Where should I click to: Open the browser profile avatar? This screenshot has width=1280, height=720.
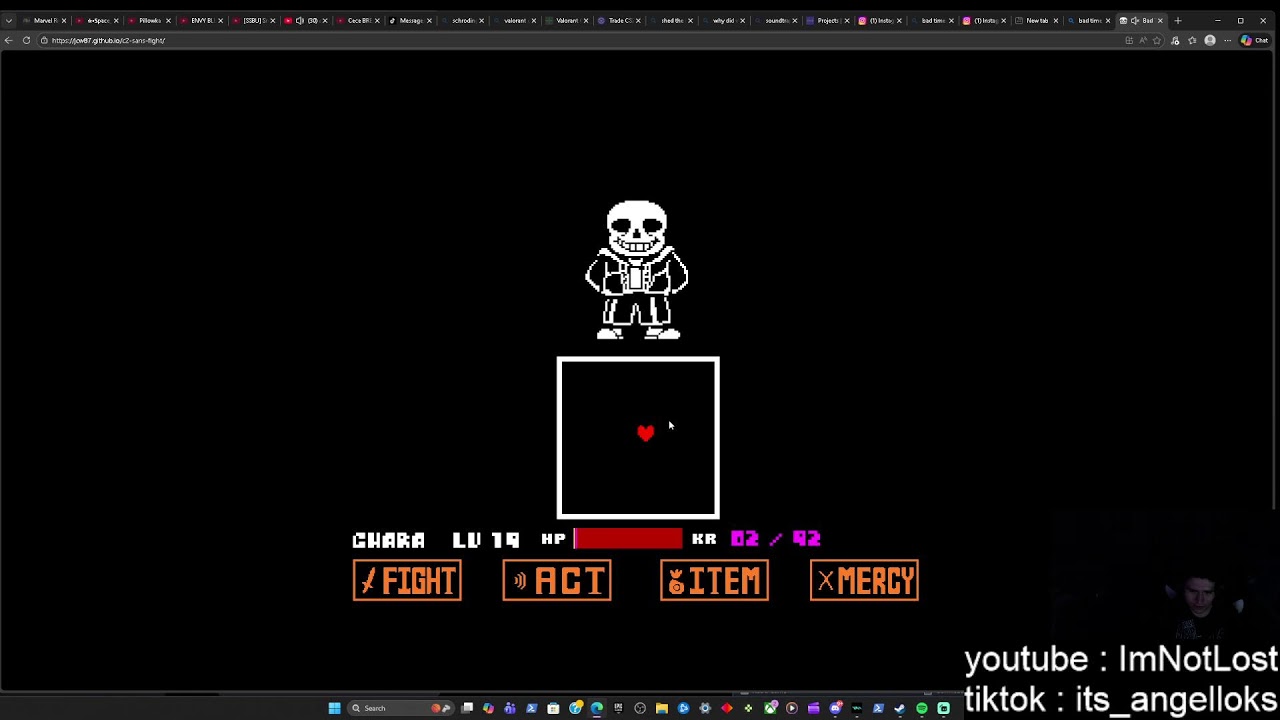(x=1209, y=40)
